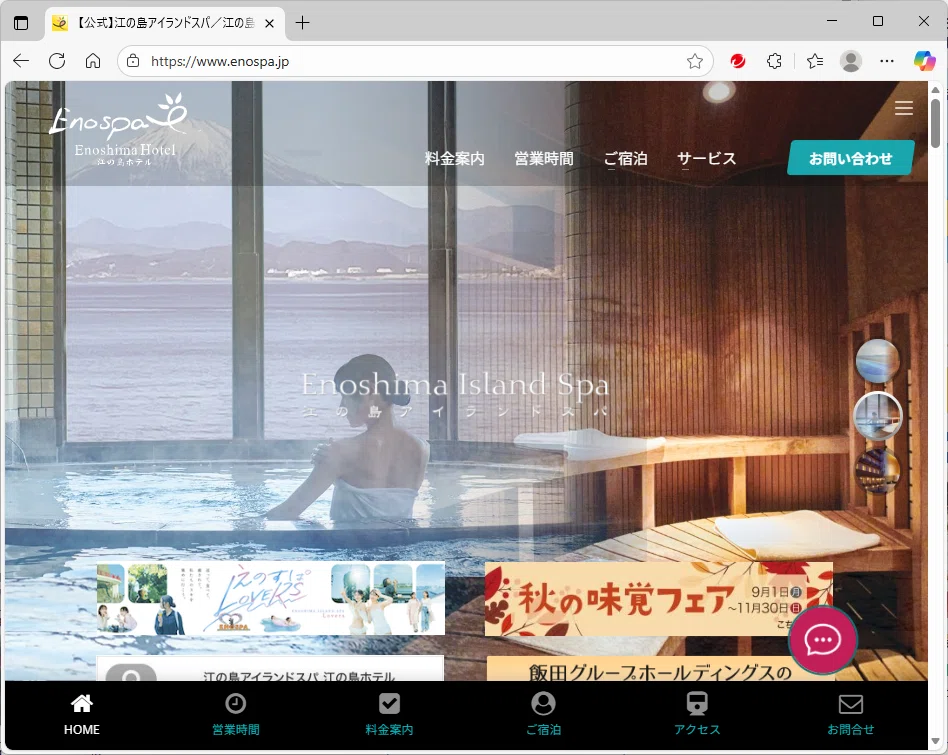Expand ご宿泊 top navigation item

pos(626,158)
